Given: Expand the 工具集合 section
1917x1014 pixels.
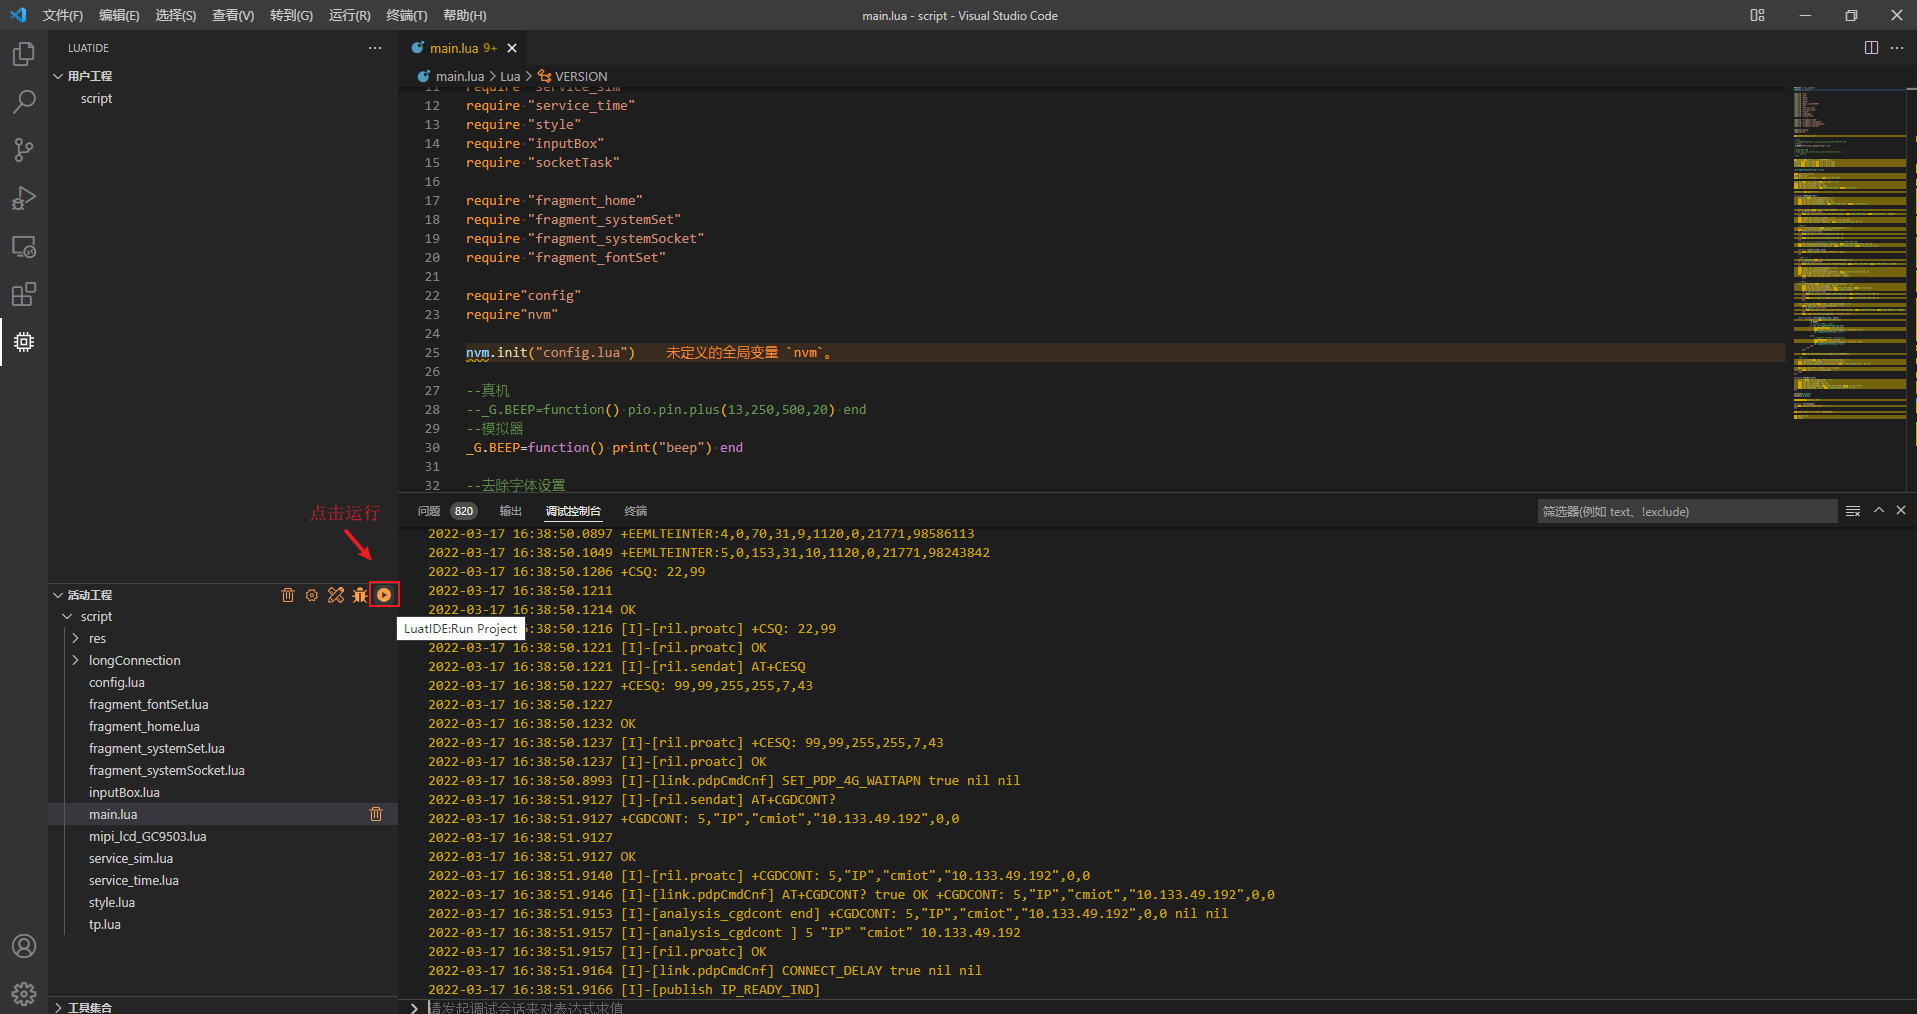Looking at the screenshot, I should (58, 1007).
